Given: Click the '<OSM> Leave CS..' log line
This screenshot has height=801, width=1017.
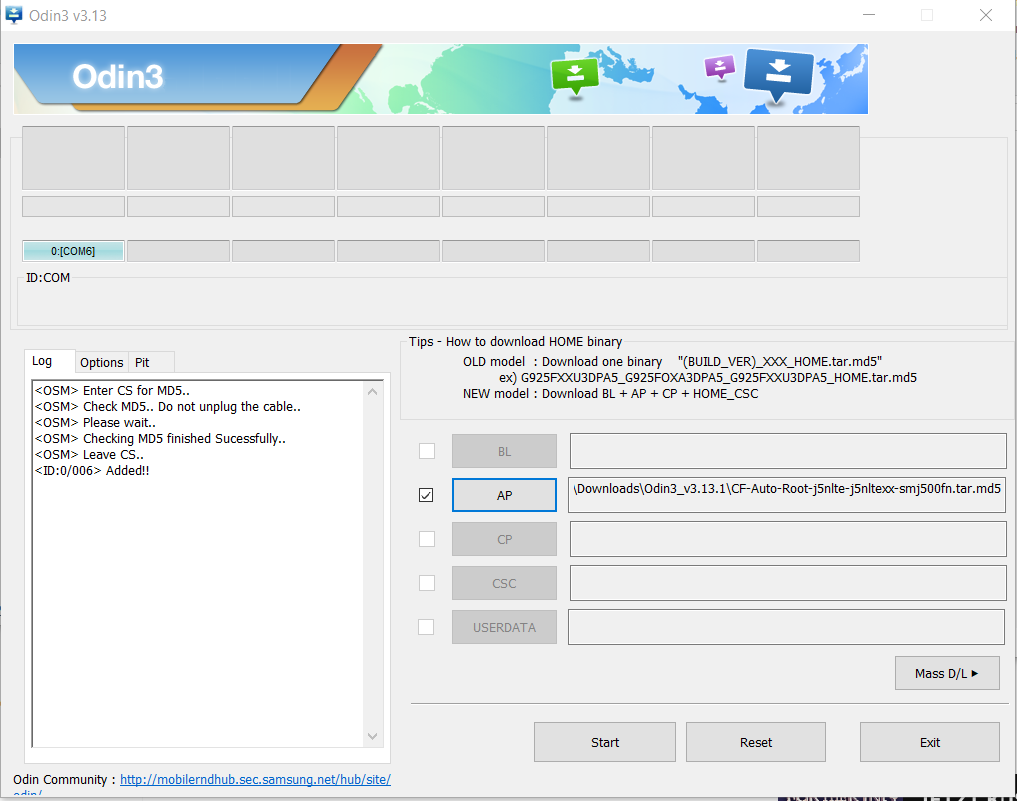Looking at the screenshot, I should (x=89, y=455).
